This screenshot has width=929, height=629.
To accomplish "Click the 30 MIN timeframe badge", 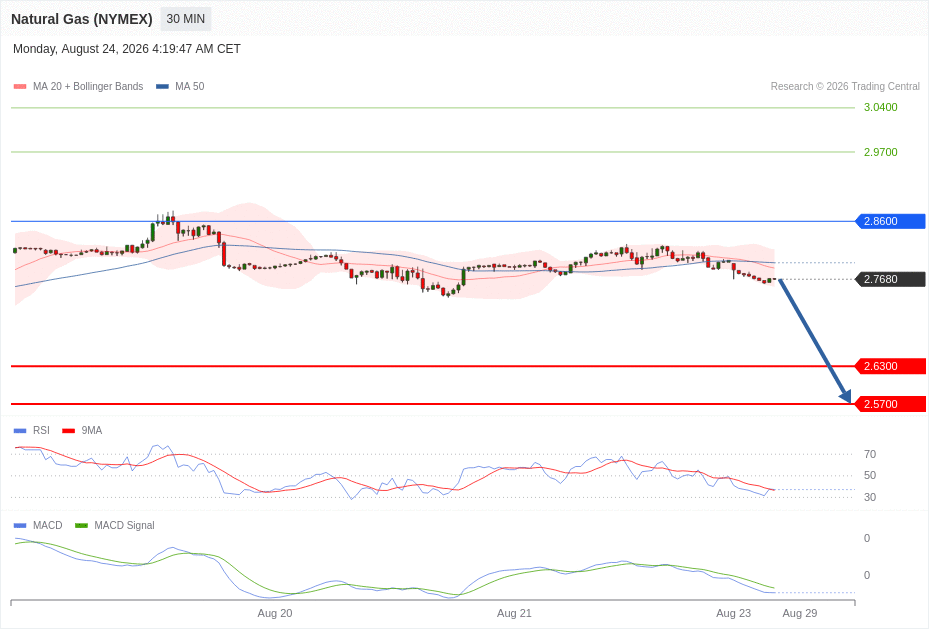I will [185, 19].
